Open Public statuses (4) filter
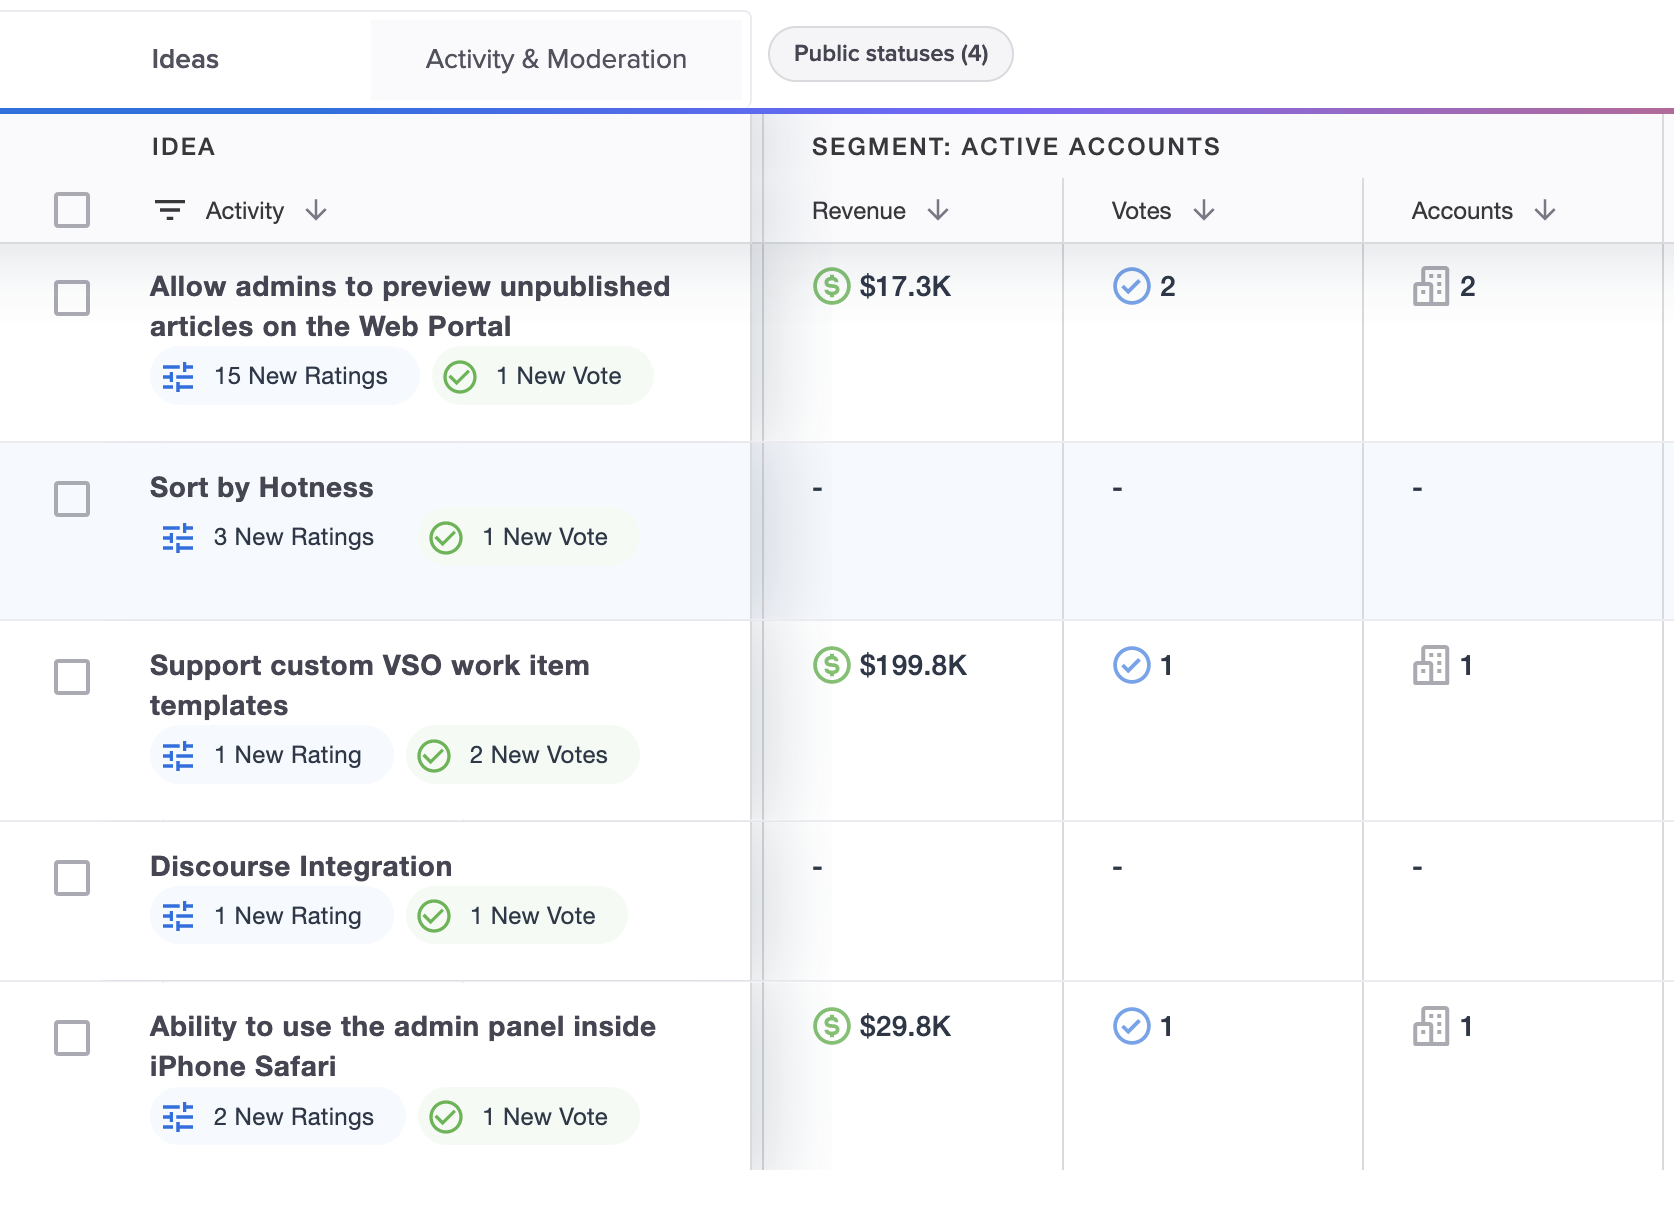Screen dimensions: 1674x1212 point(890,54)
